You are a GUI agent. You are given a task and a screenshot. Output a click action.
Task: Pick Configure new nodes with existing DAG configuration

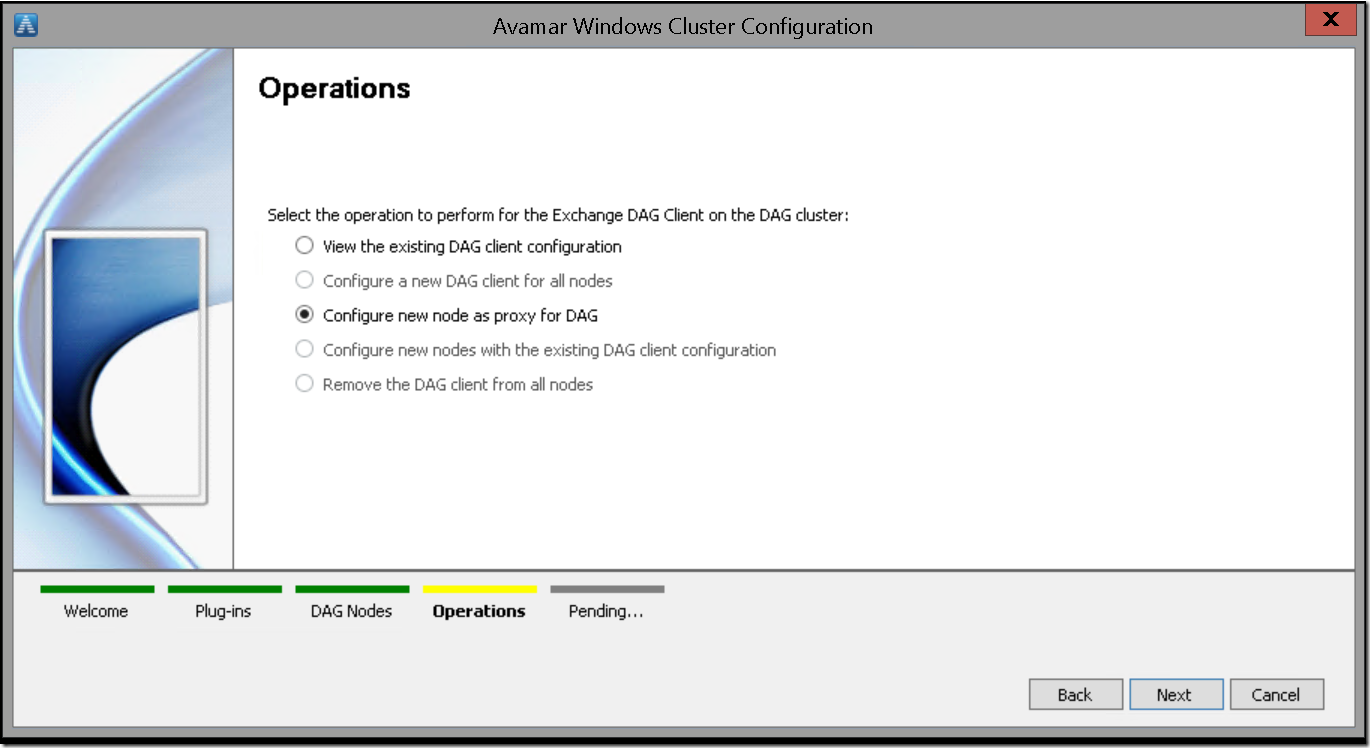point(536,350)
